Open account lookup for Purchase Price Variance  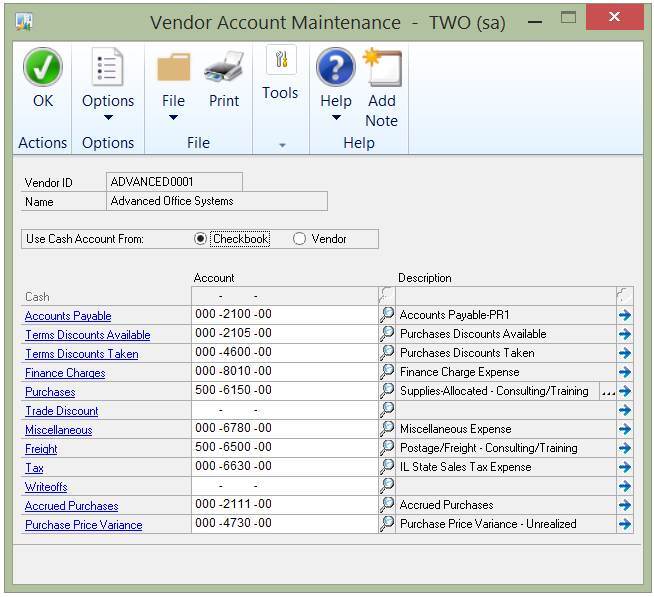(x=387, y=524)
